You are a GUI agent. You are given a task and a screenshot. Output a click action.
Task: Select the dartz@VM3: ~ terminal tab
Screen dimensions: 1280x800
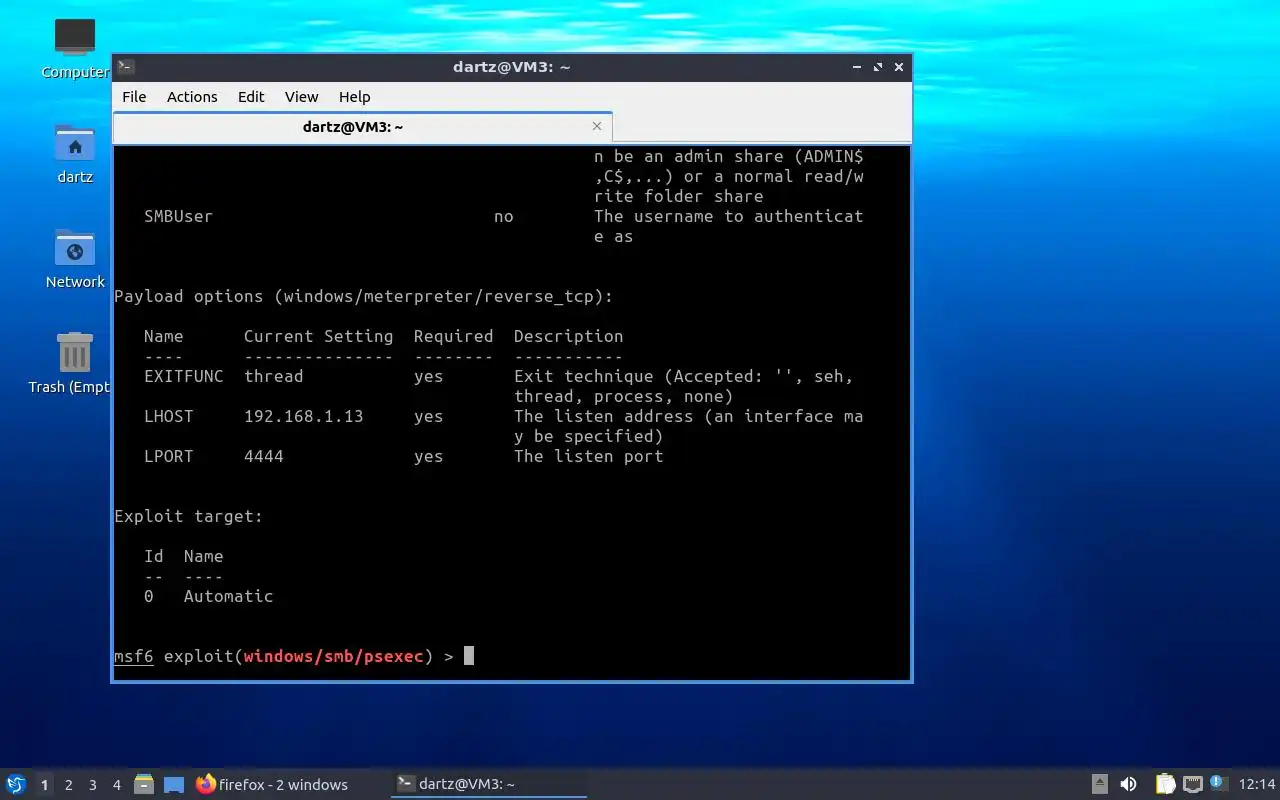coord(353,127)
